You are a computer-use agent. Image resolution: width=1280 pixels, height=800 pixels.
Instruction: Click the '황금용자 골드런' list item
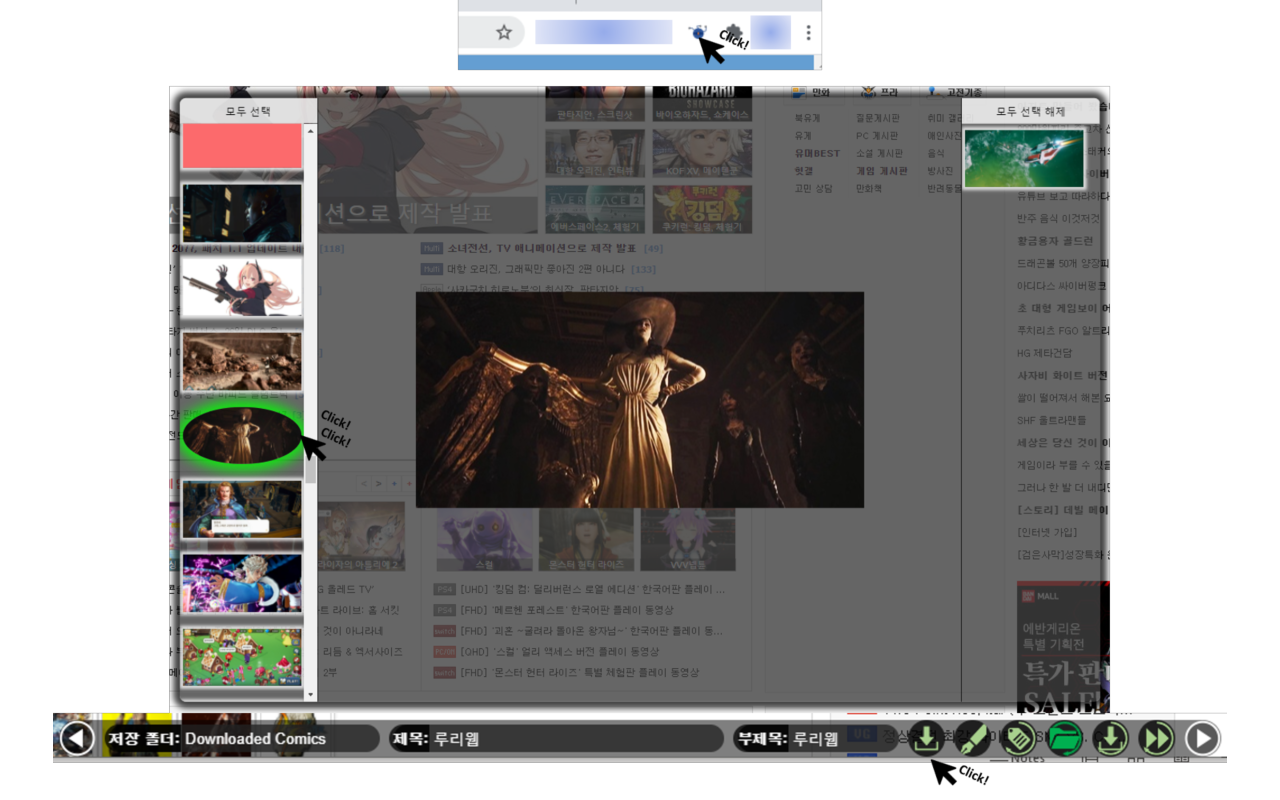[x=1055, y=241]
